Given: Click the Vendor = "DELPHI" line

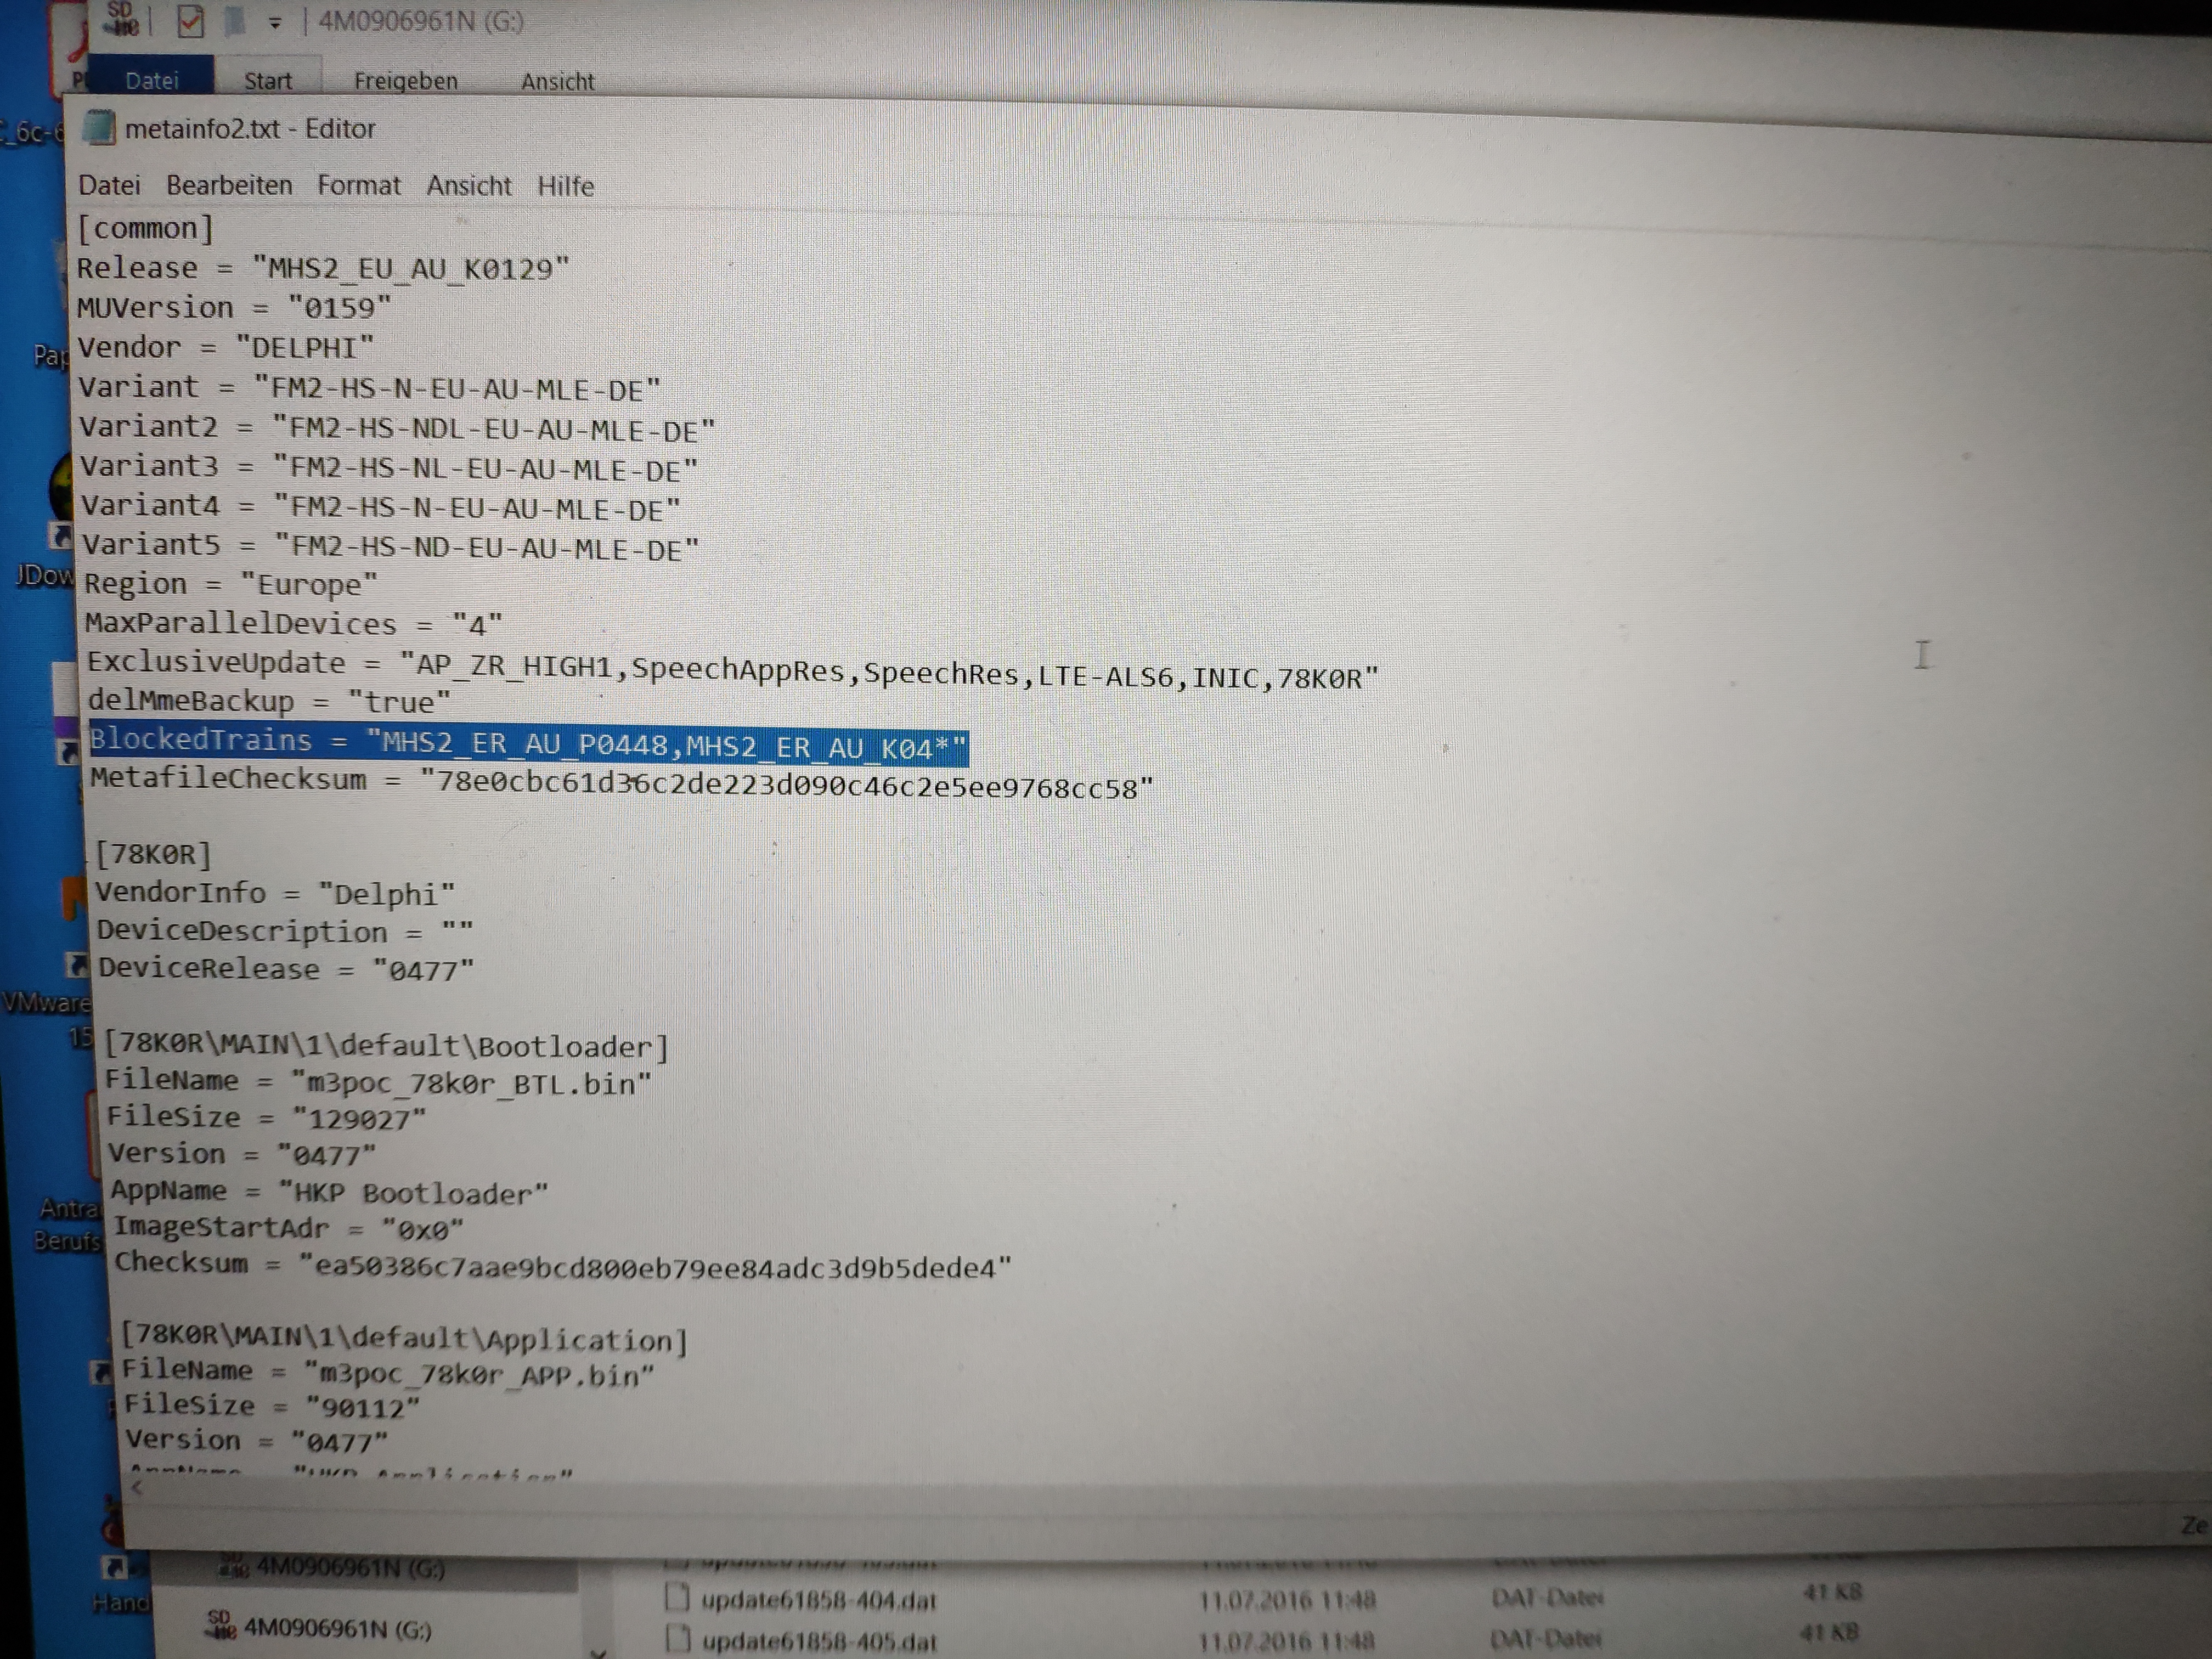Looking at the screenshot, I should (226, 347).
